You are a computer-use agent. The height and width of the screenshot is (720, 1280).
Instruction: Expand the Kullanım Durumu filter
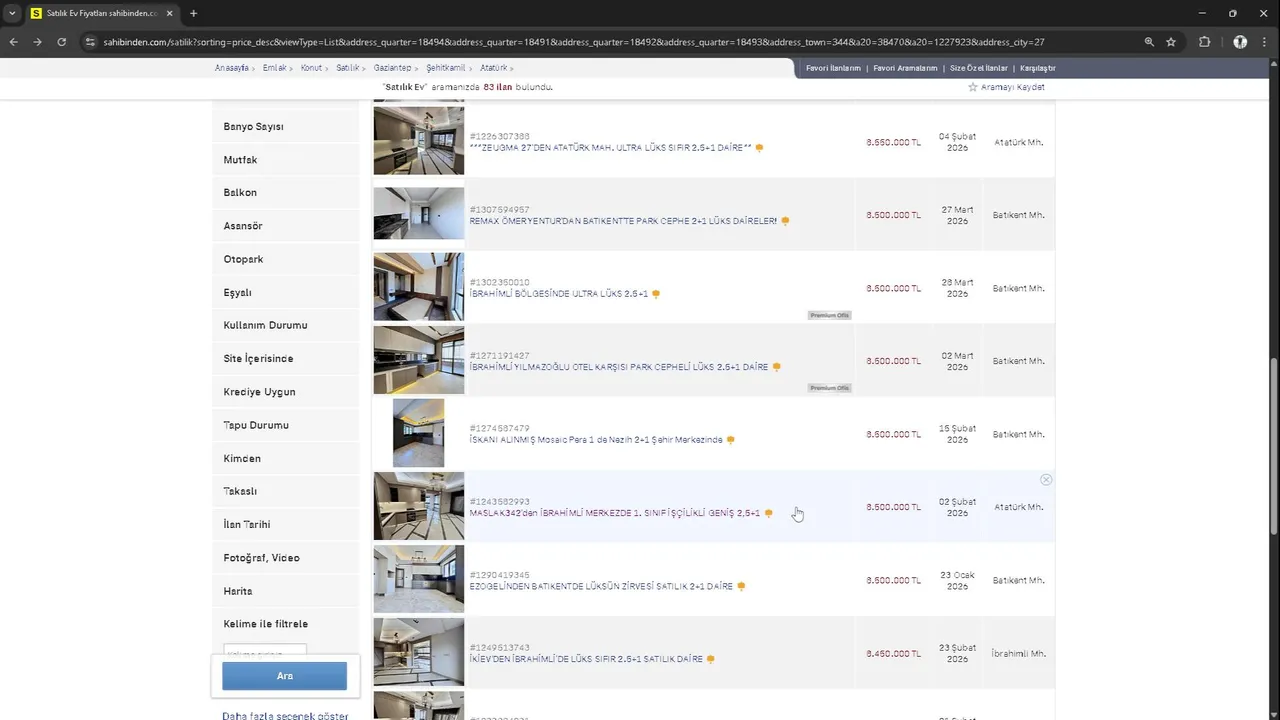point(284,326)
